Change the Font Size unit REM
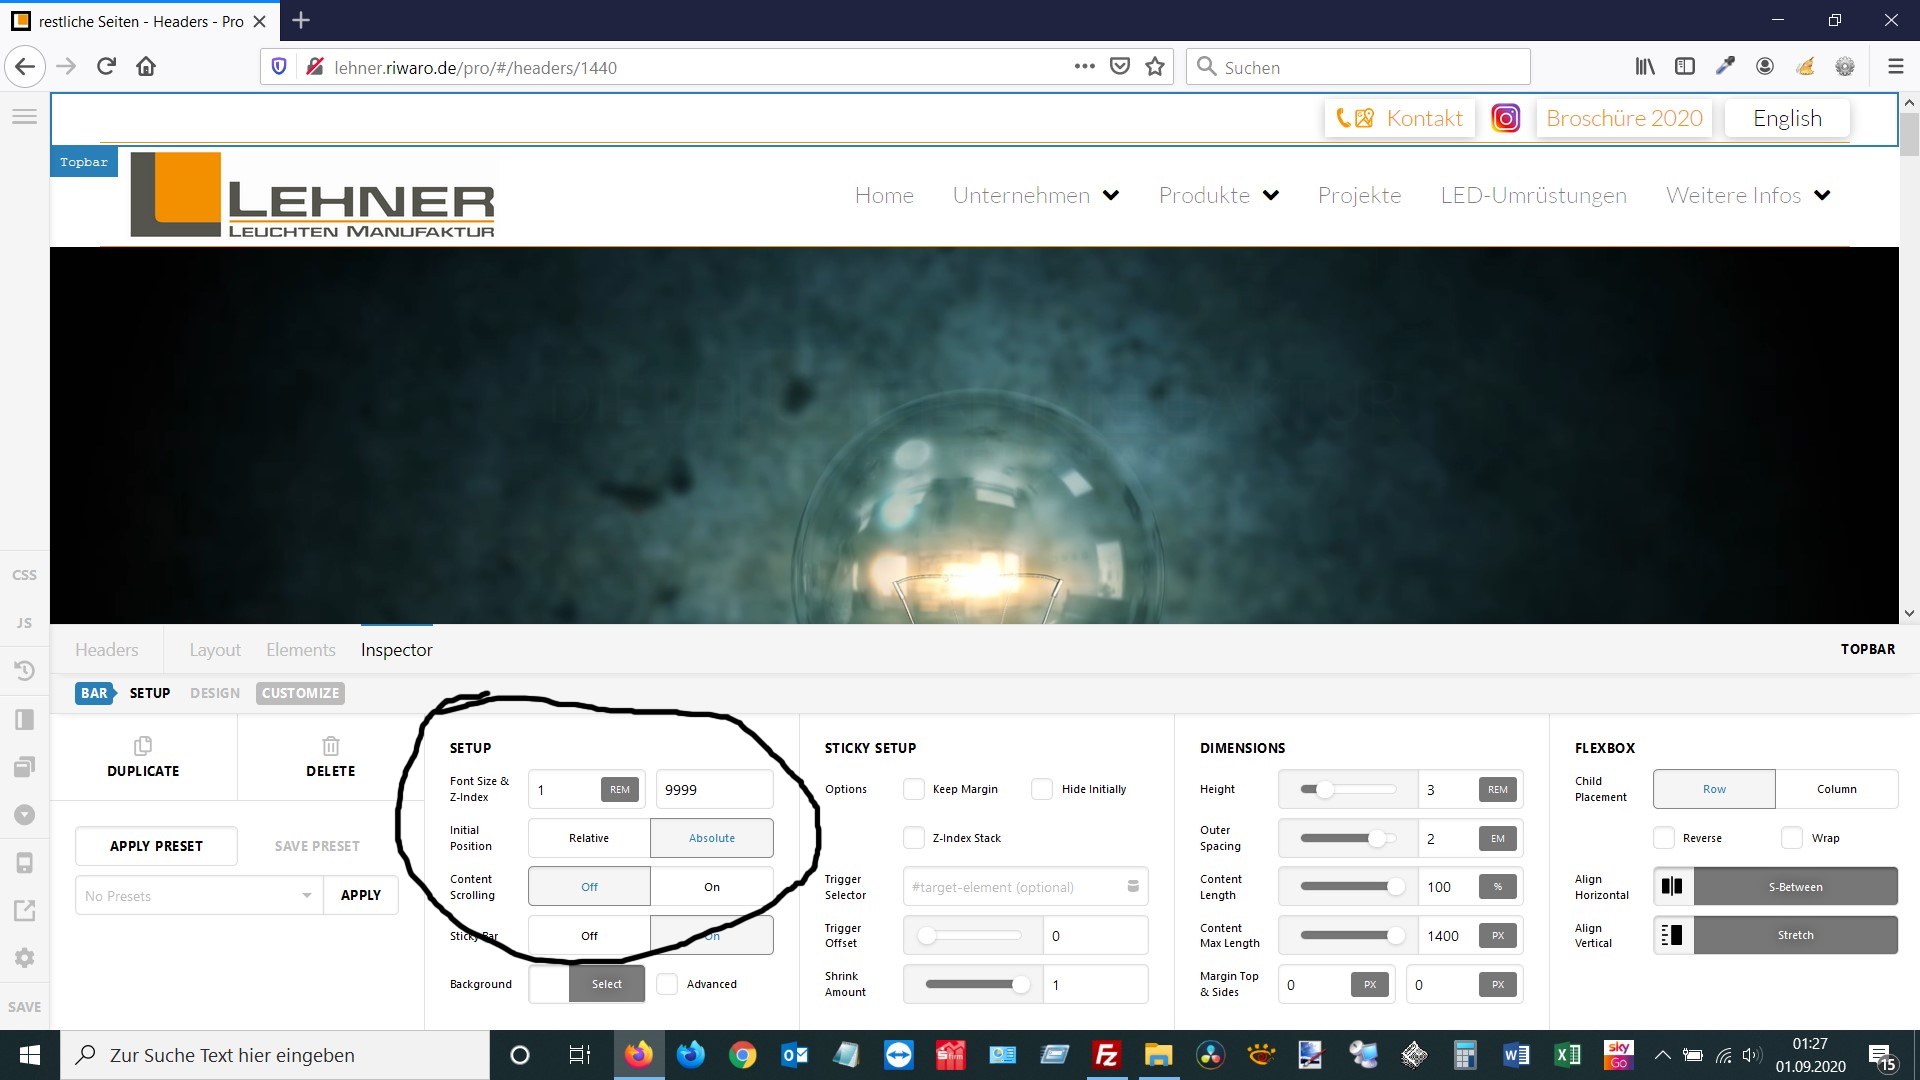 pos(620,789)
